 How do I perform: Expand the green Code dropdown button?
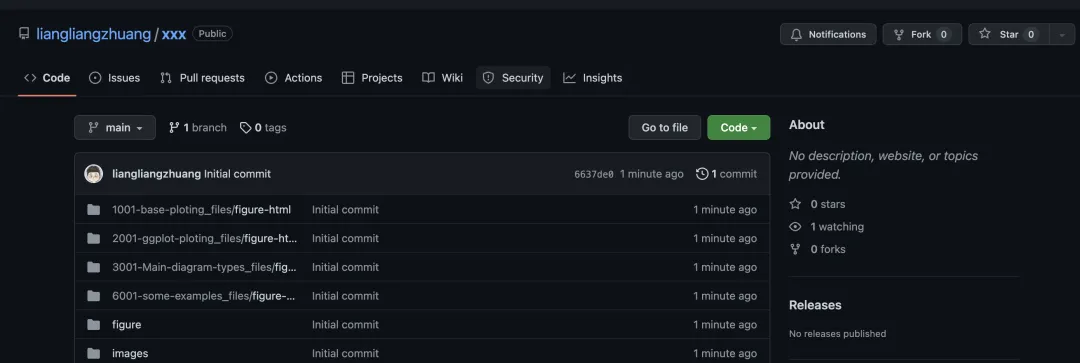(738, 127)
